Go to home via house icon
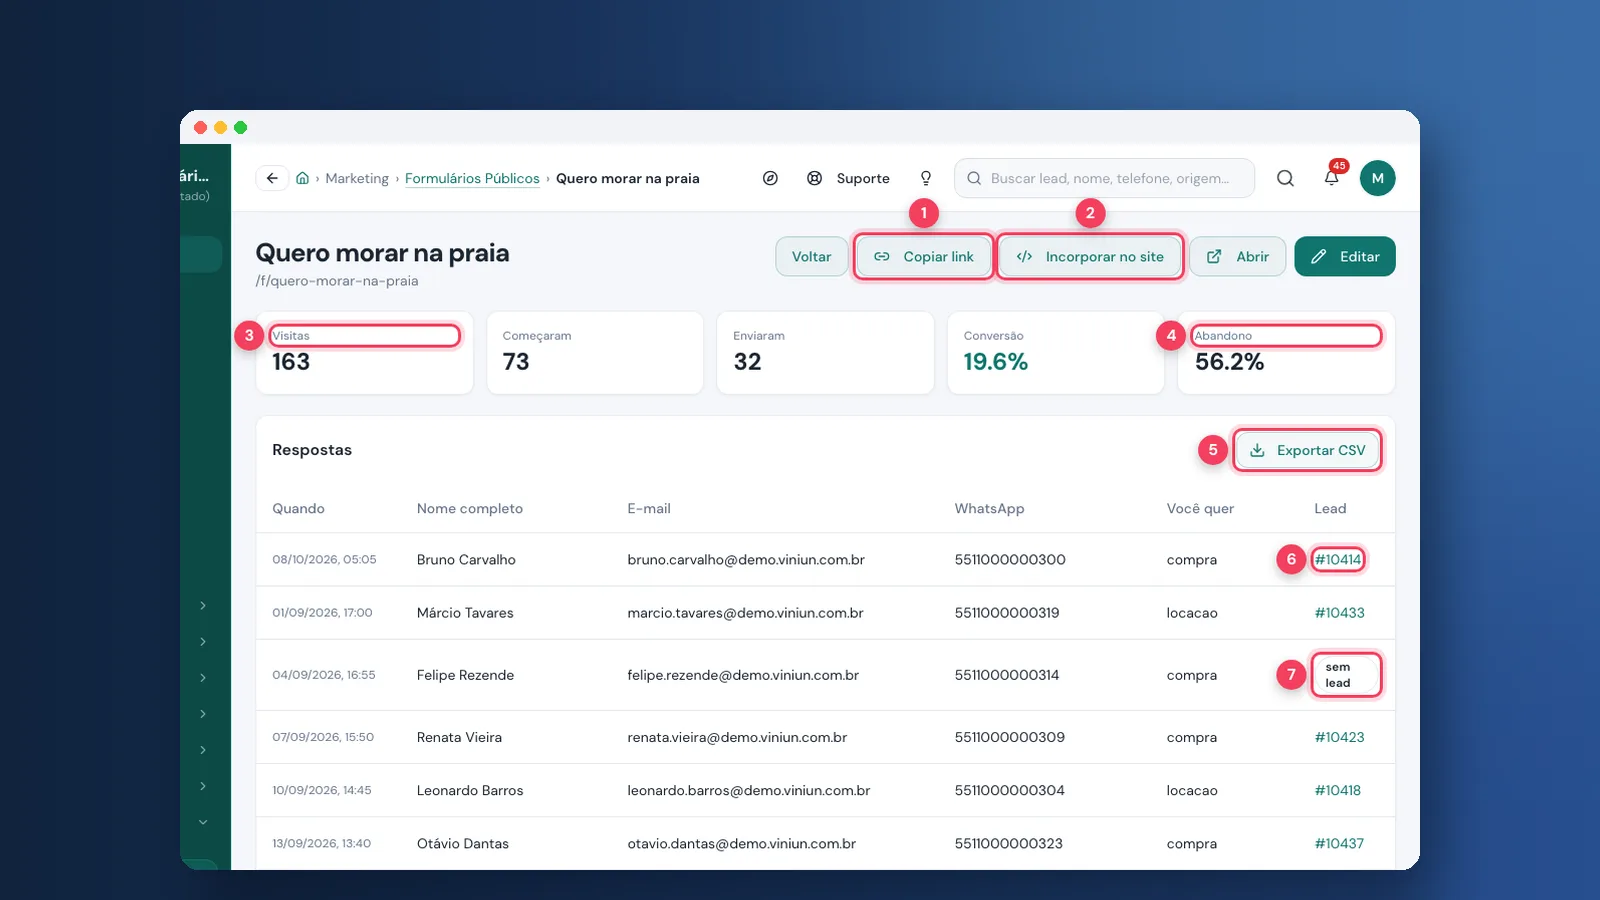The image size is (1600, 900). point(302,178)
